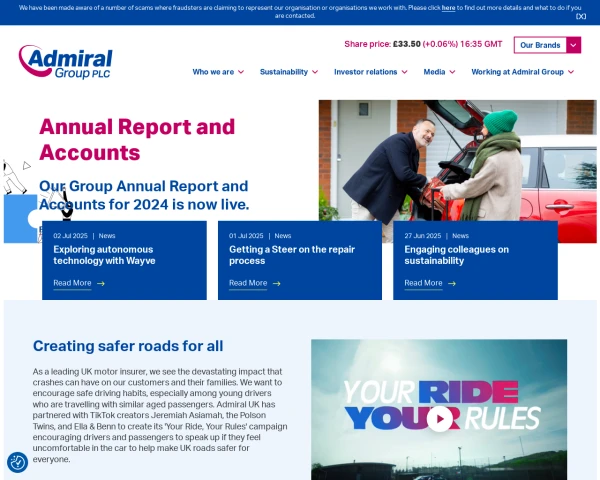Click the '27 Jun 2025' news date
The height and width of the screenshot is (480, 600).
coord(422,236)
